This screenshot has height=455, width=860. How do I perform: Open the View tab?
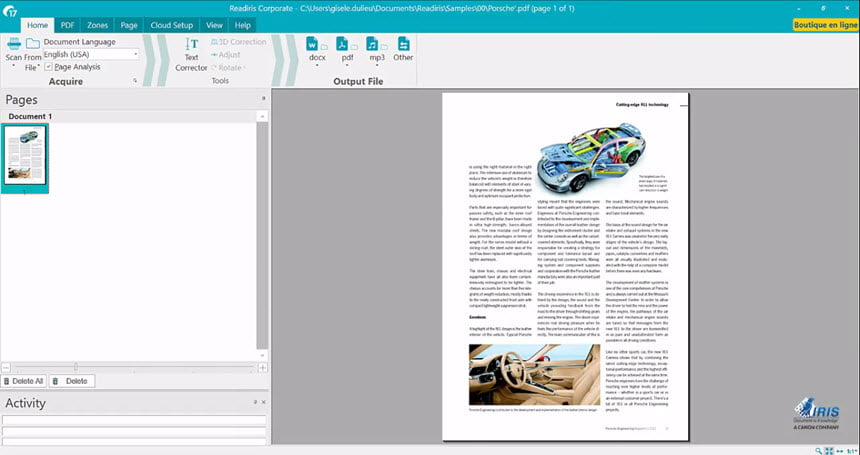coord(214,25)
